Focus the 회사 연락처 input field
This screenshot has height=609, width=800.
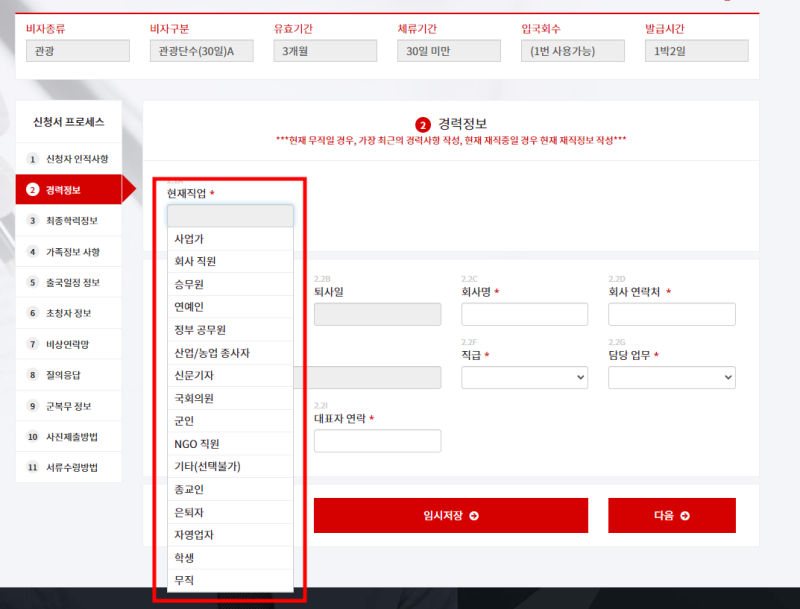click(671, 314)
